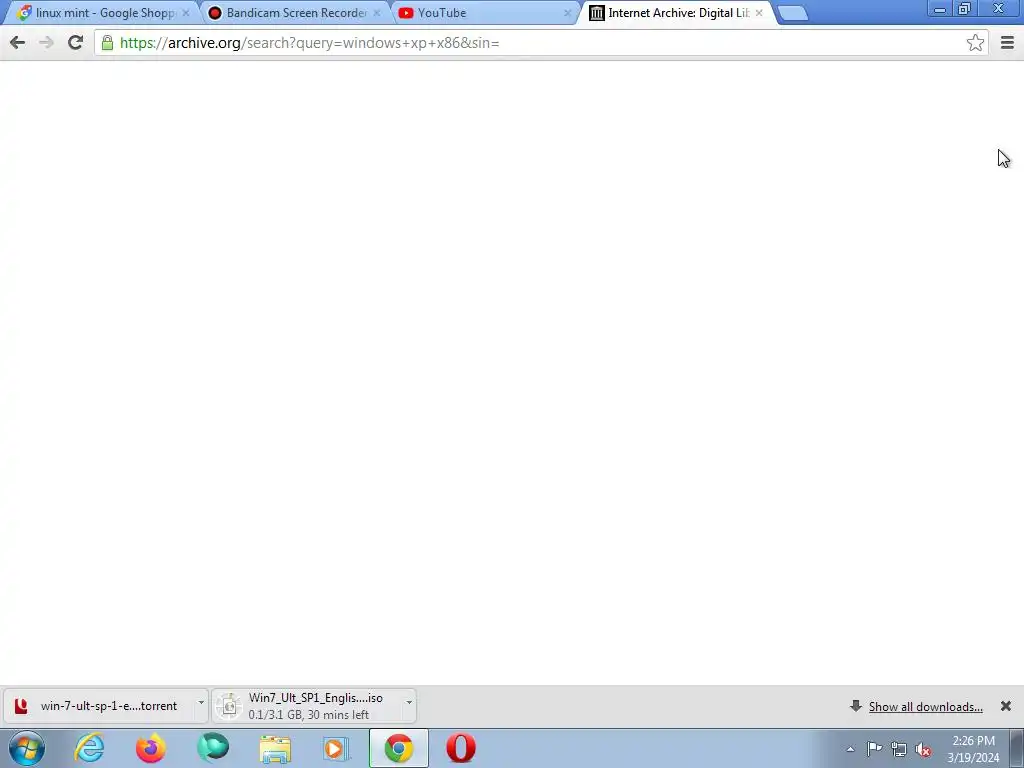Close the Internet Archive tab

point(759,13)
